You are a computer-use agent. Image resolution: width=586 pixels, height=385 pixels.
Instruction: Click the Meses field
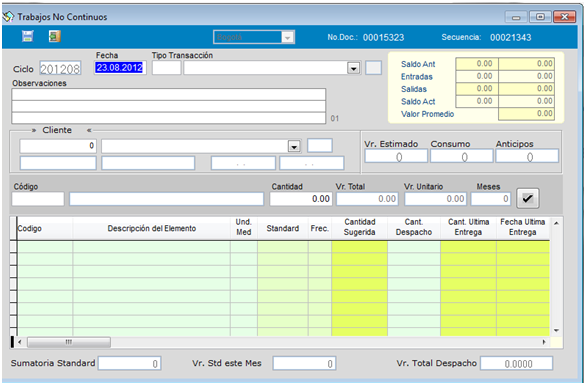pyautogui.click(x=490, y=199)
